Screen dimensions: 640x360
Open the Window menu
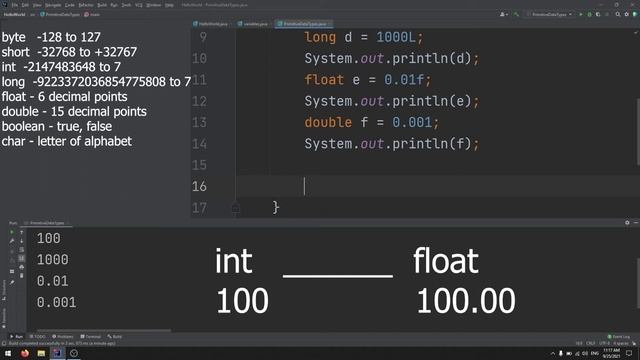154,5
